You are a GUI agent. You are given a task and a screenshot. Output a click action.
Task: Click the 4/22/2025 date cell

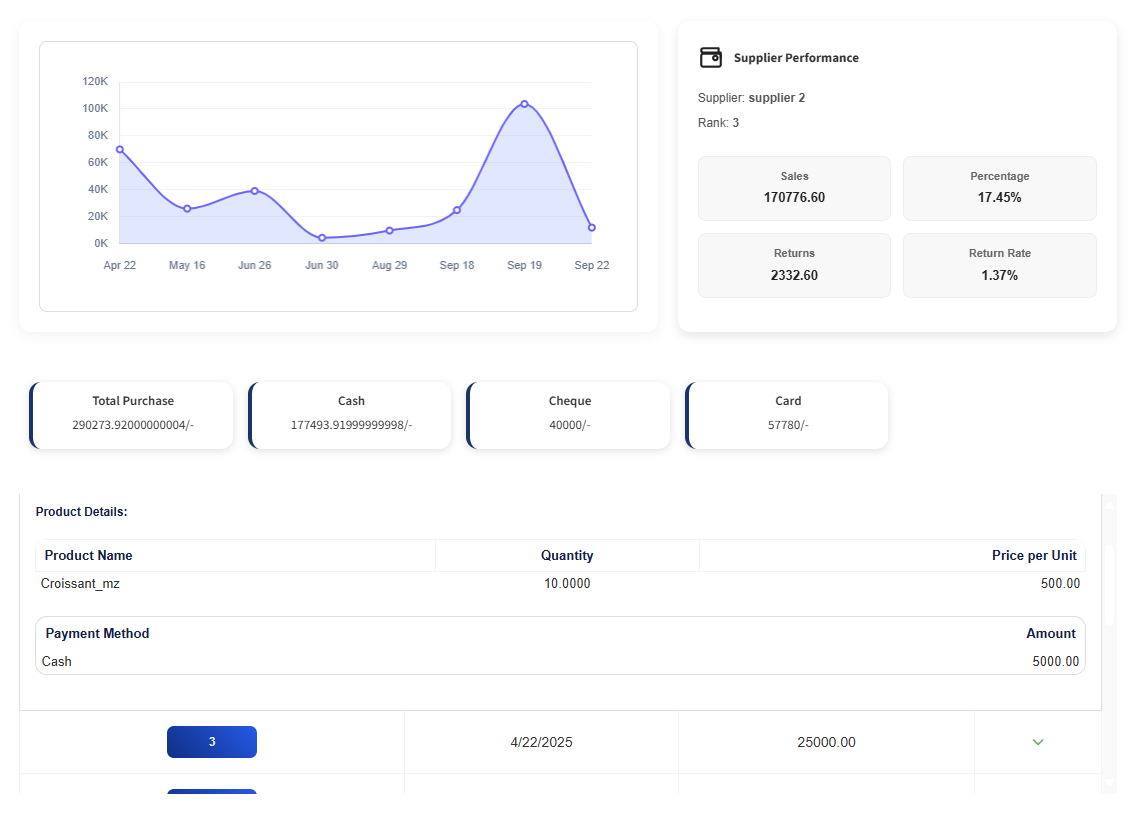click(x=541, y=742)
